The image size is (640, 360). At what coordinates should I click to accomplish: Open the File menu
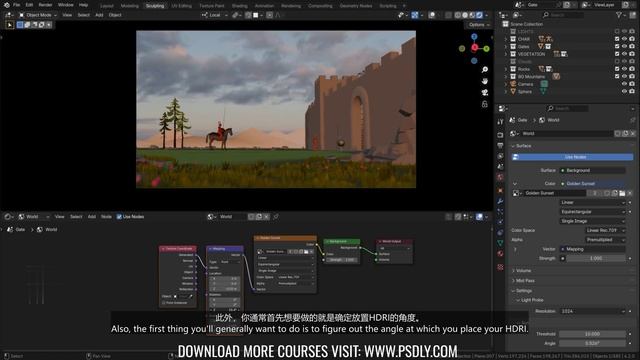coord(16,5)
